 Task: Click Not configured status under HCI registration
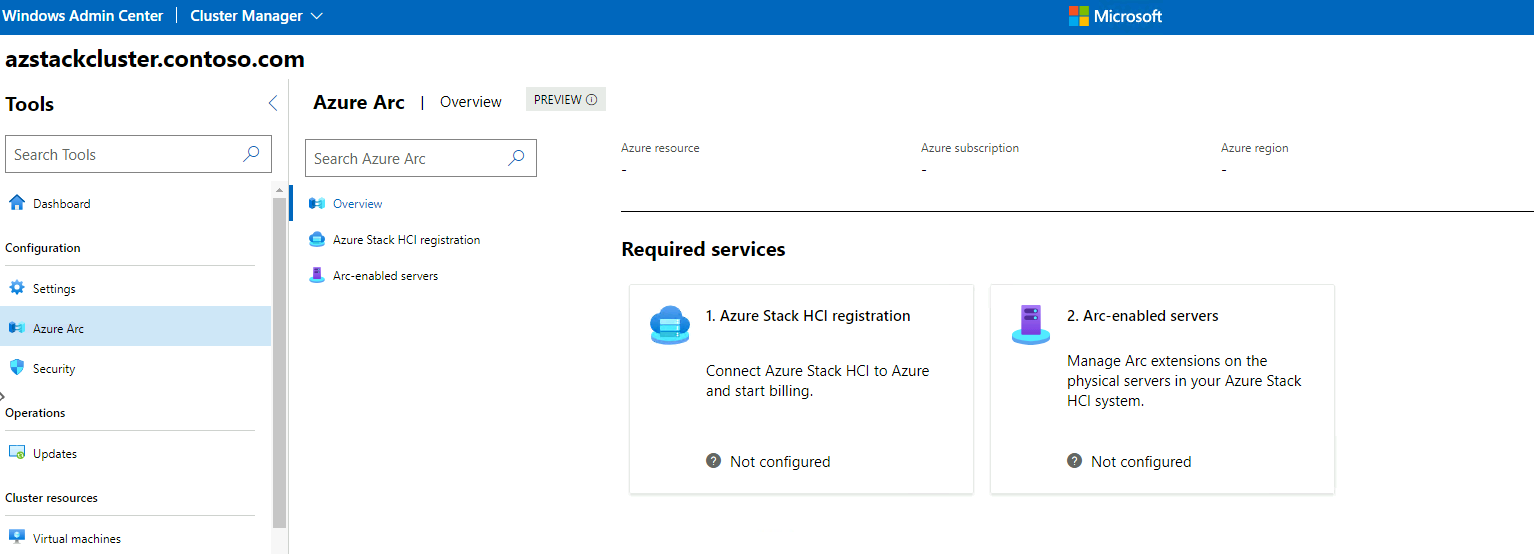[x=780, y=462]
